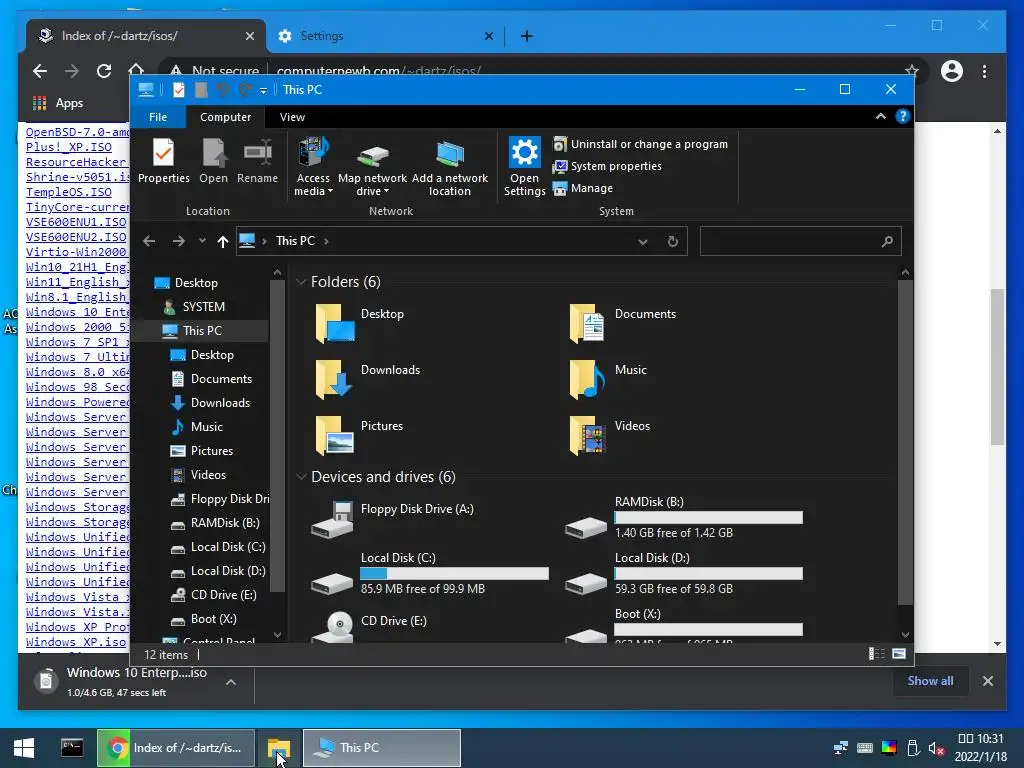The width and height of the screenshot is (1024, 768).
Task: Click Add a network location icon
Action: (449, 167)
